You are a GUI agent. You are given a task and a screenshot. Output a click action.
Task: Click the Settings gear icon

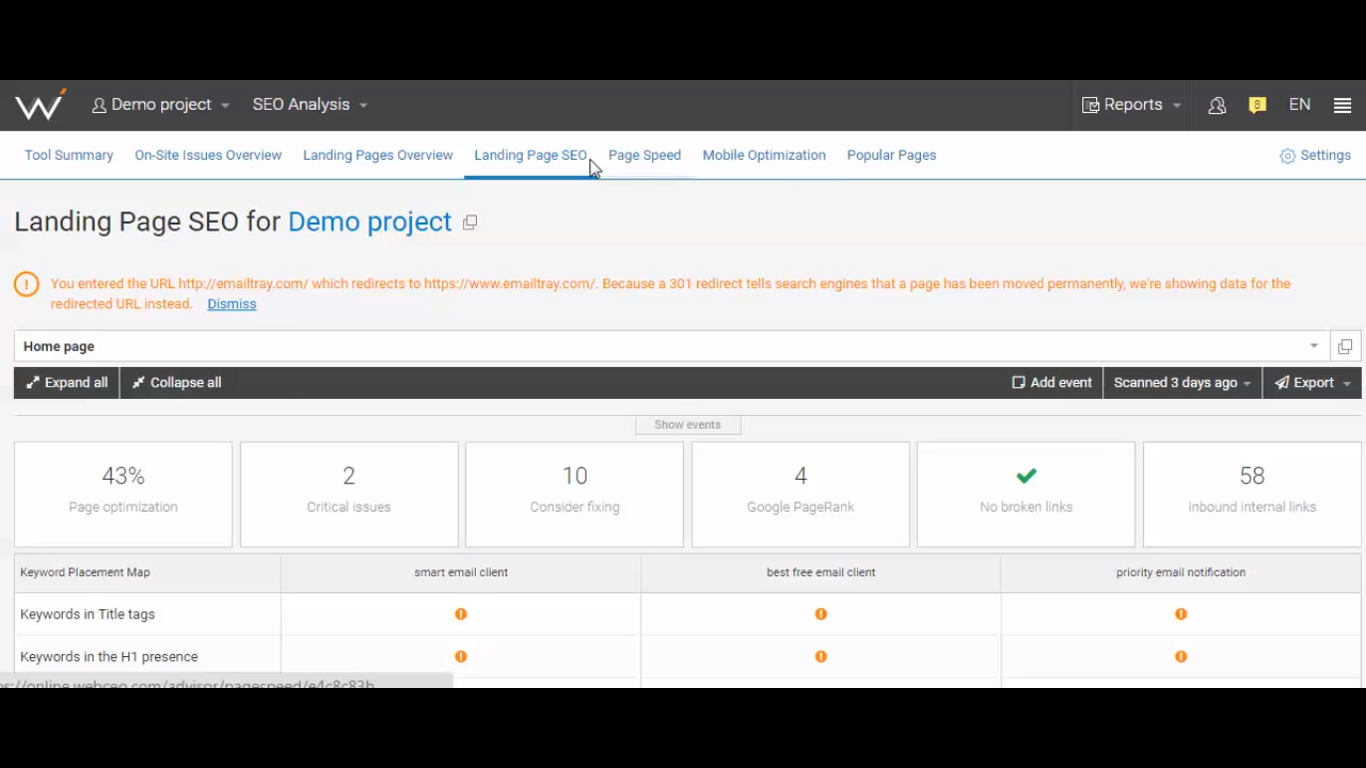pos(1288,156)
